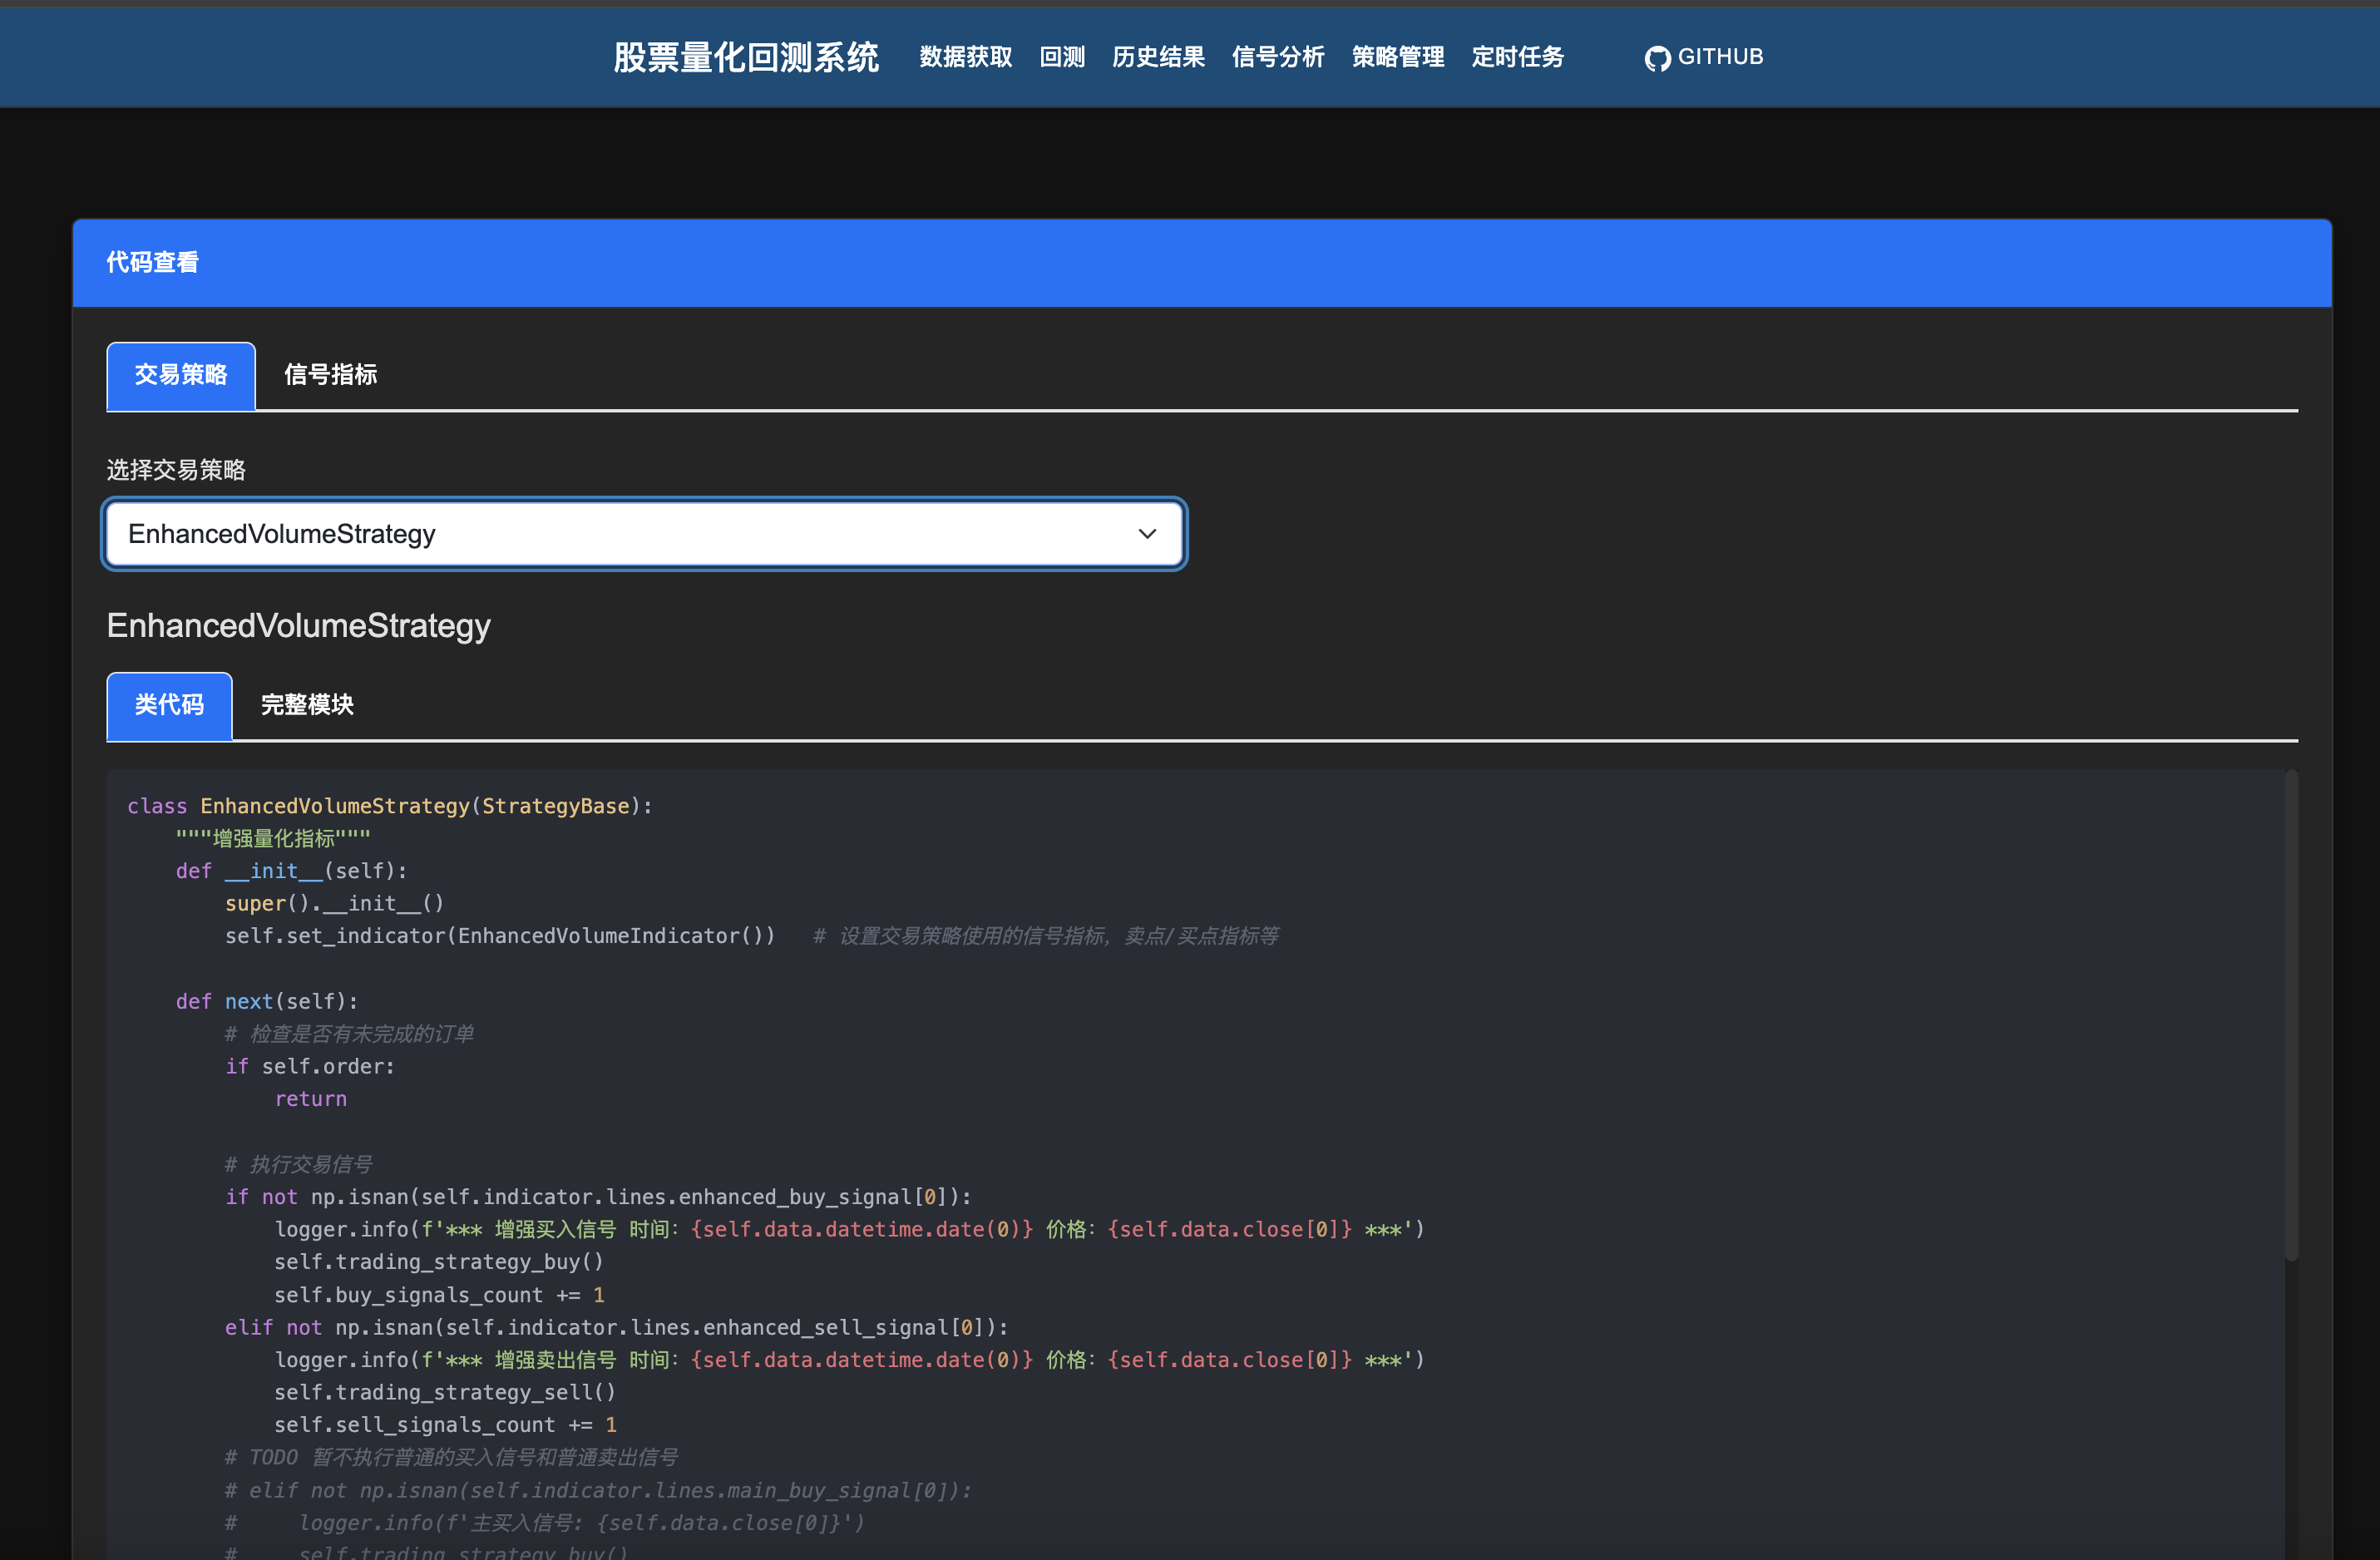The image size is (2380, 1560).
Task: Navigate to 历史结果 page
Action: (x=1158, y=57)
